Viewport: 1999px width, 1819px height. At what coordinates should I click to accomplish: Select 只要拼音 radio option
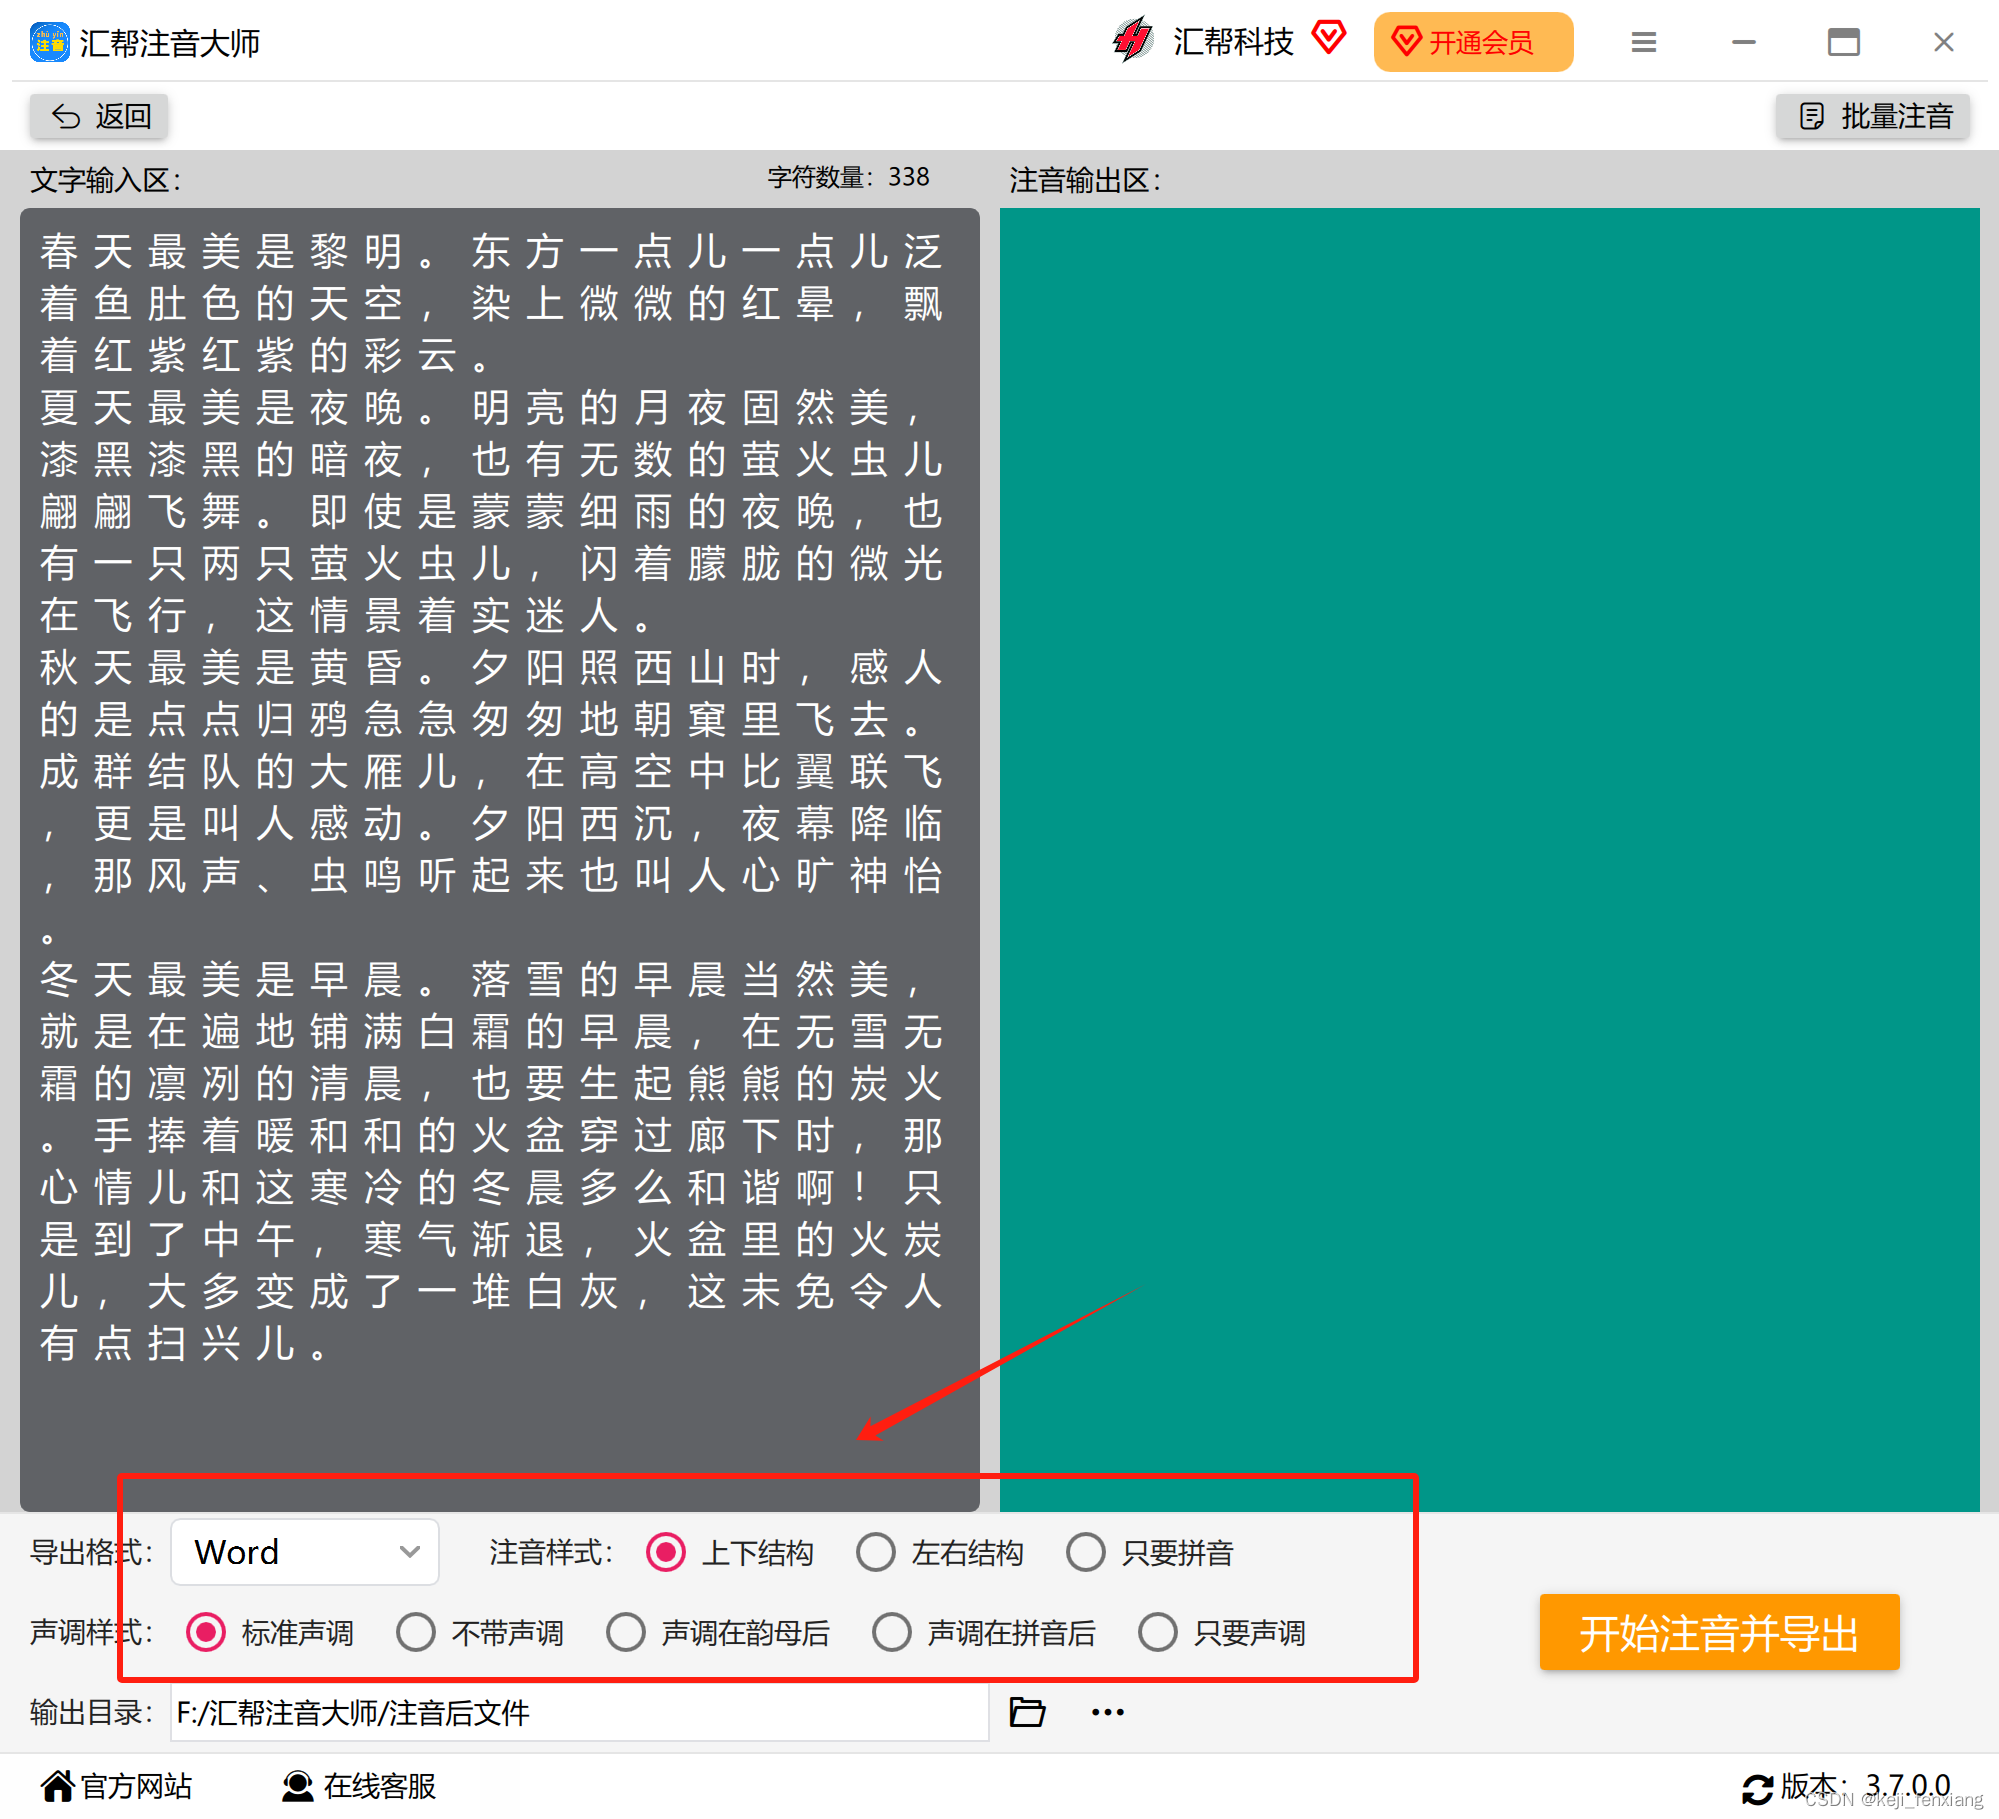1086,1552
